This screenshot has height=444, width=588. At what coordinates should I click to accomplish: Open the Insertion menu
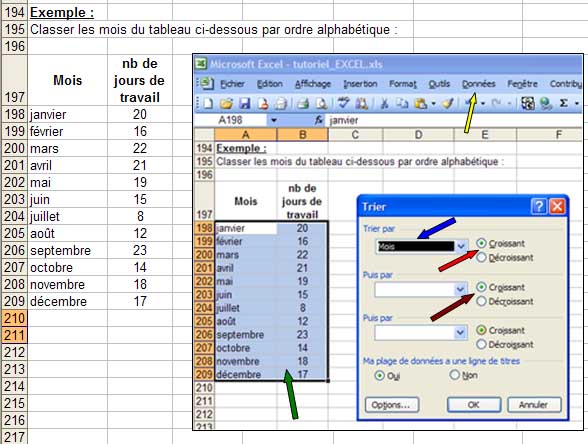coord(360,84)
